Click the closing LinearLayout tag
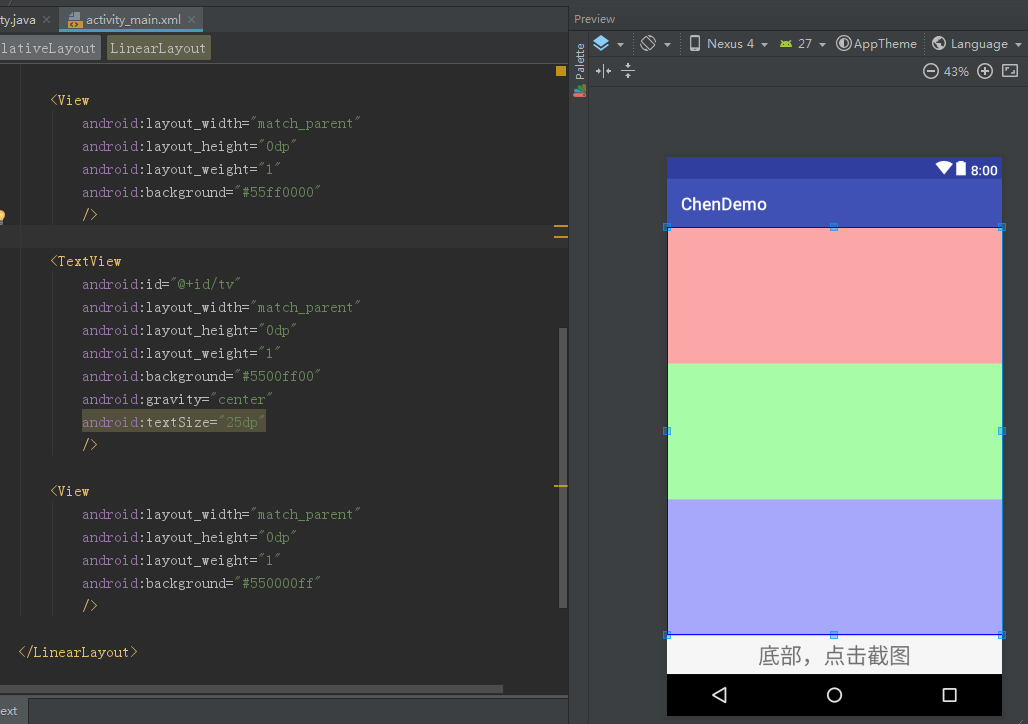 click(x=78, y=652)
